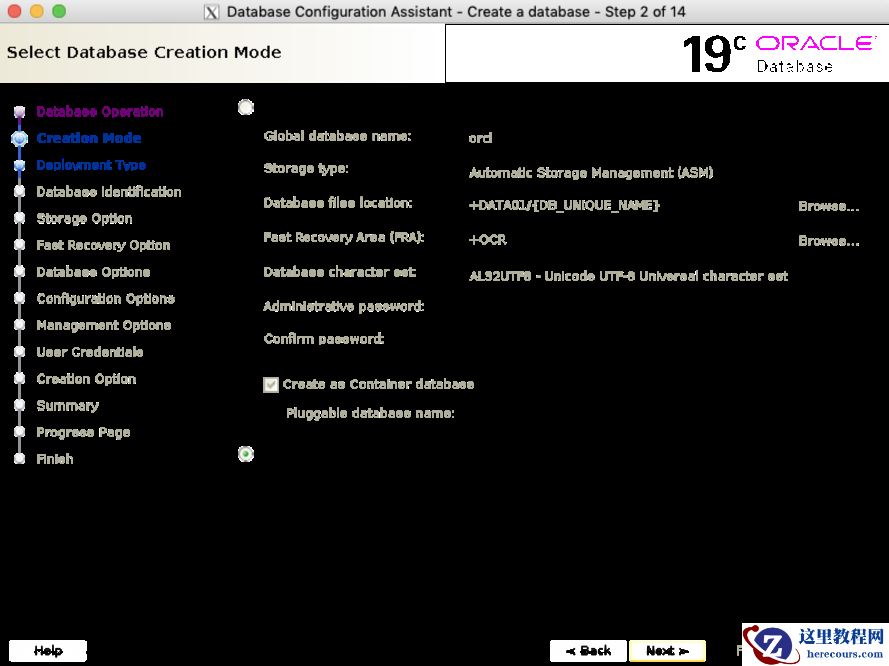Select the lower radio button below Pluggable database name
This screenshot has width=889, height=666.
[x=245, y=454]
